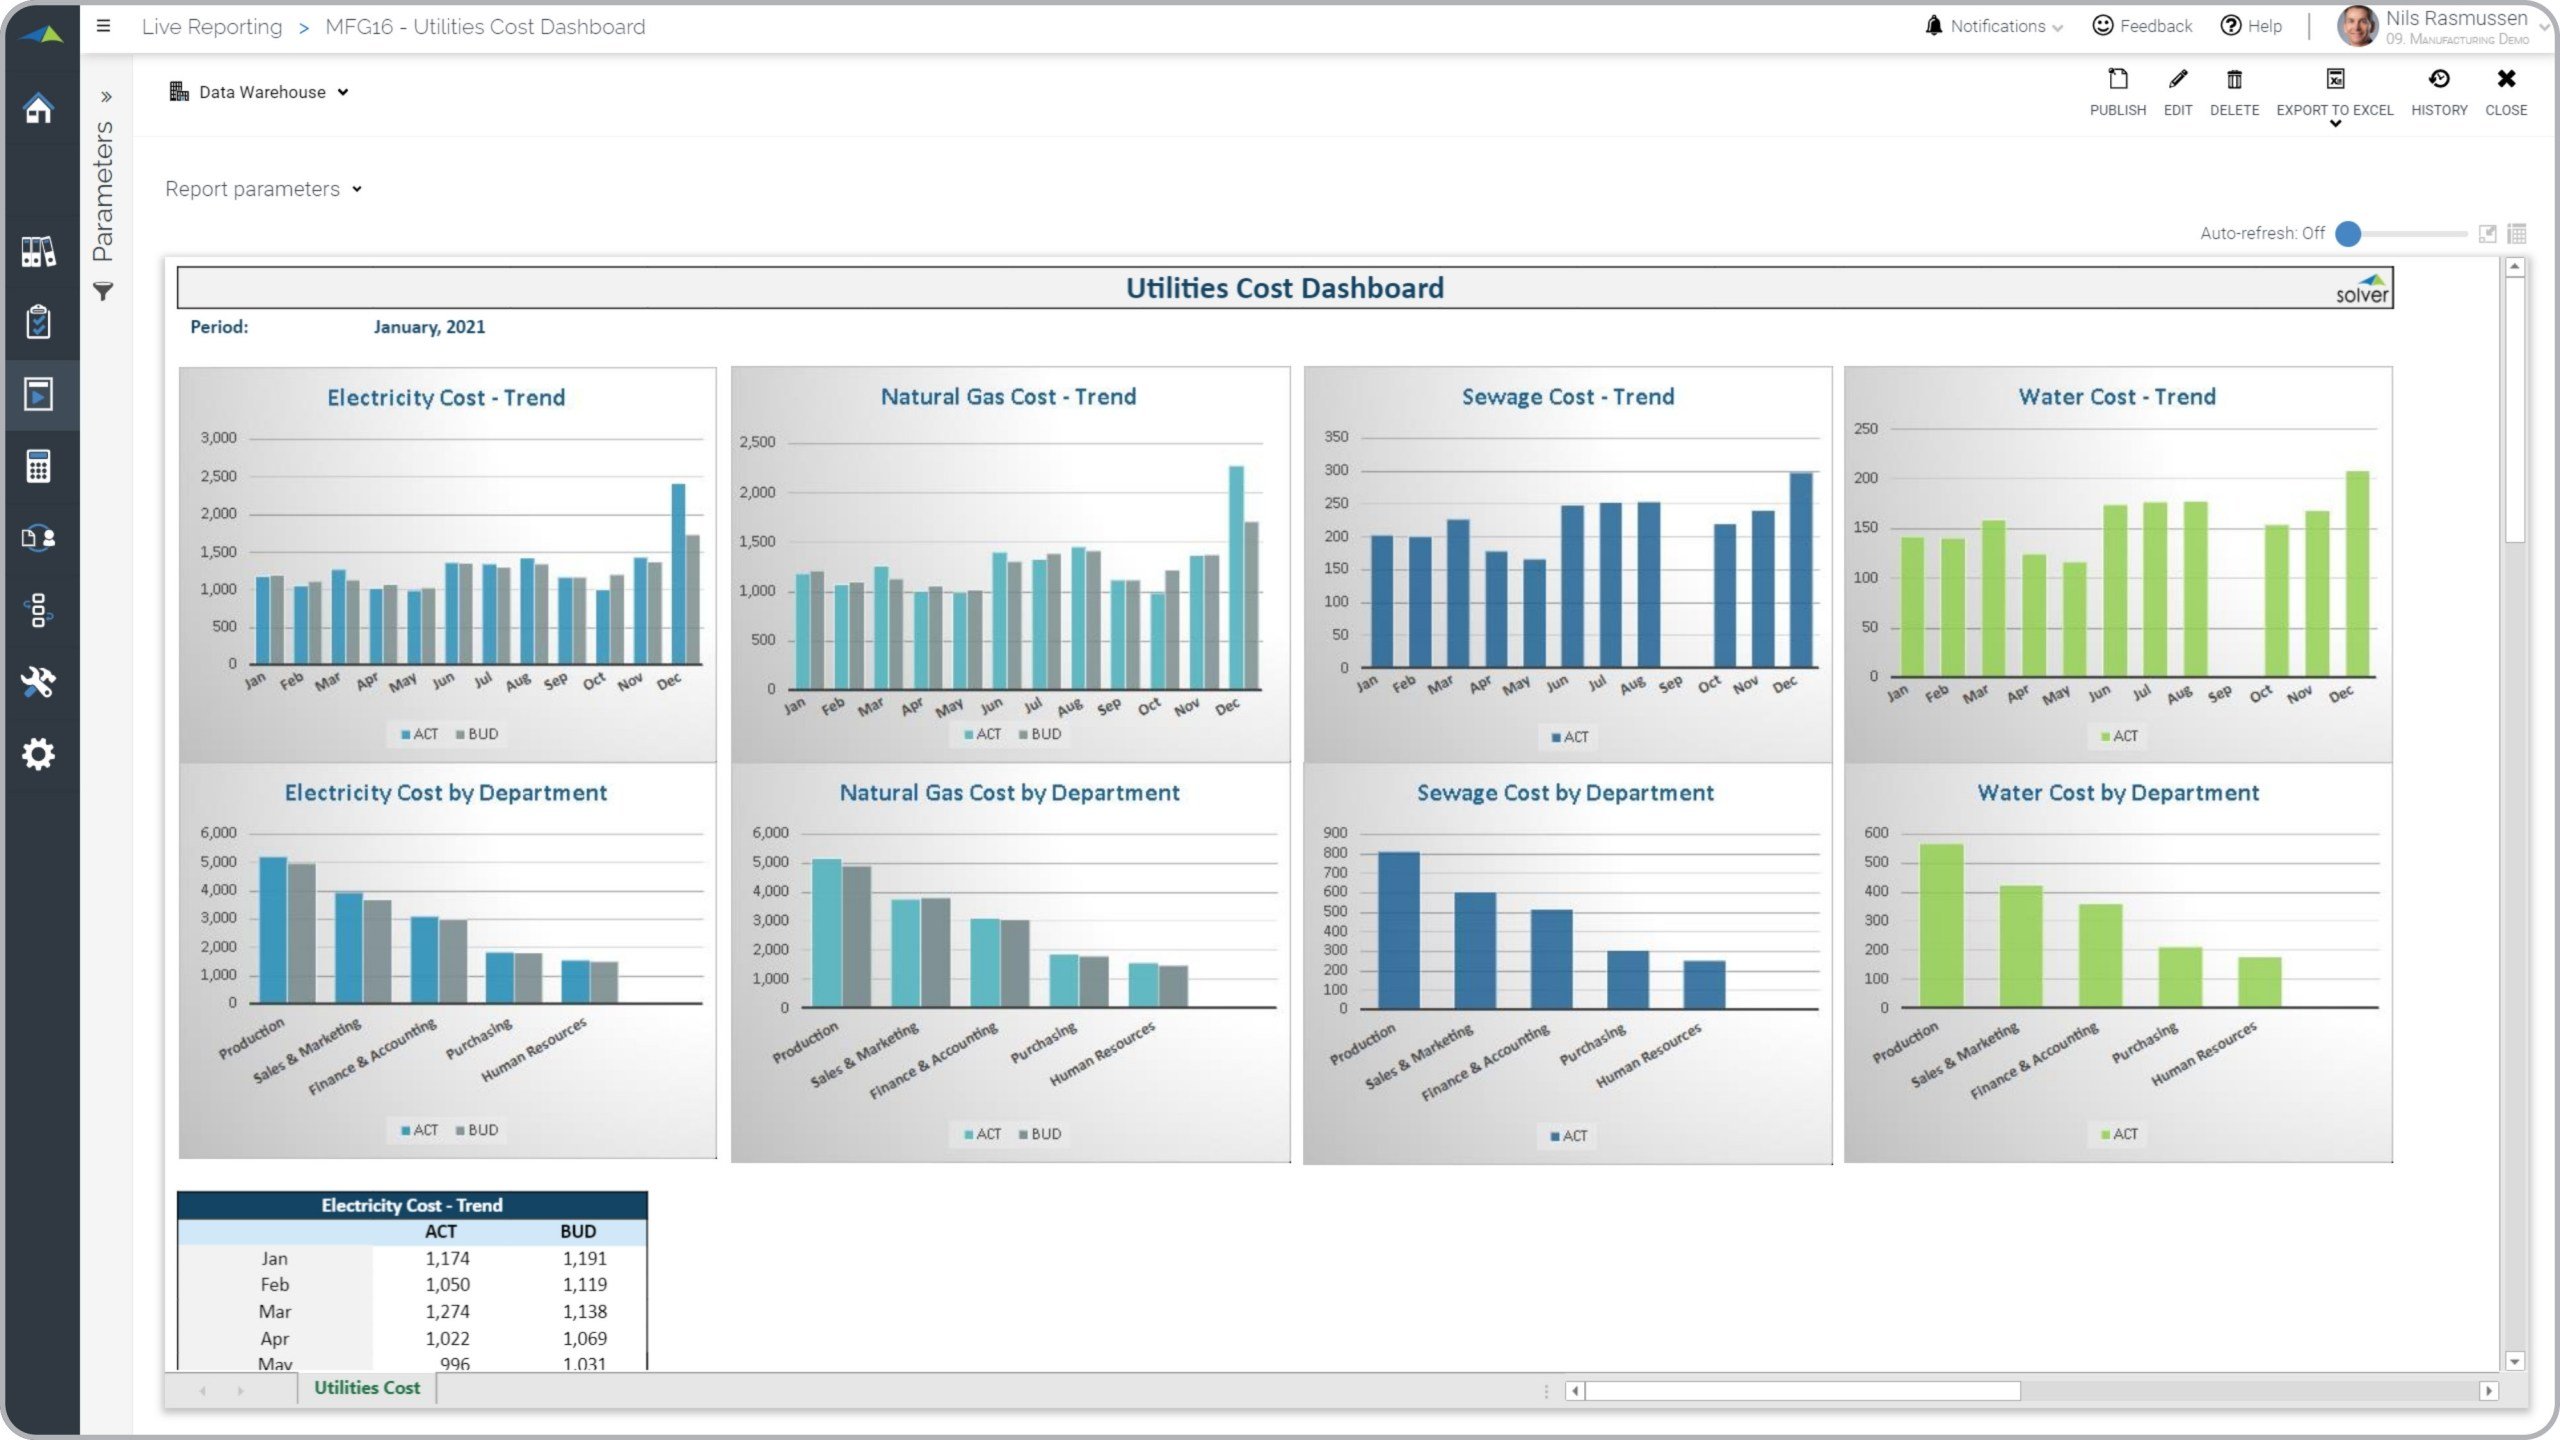This screenshot has height=1440, width=2560.
Task: Toggle the hamburger menu sidebar
Action: pyautogui.click(x=103, y=26)
